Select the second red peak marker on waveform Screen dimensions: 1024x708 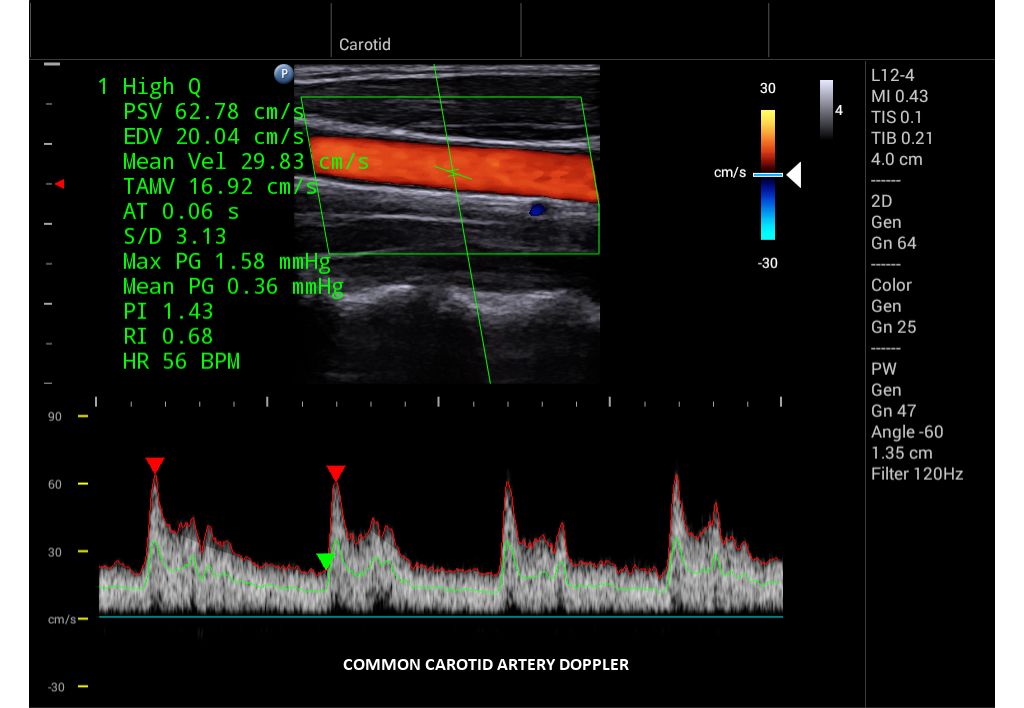(x=336, y=472)
